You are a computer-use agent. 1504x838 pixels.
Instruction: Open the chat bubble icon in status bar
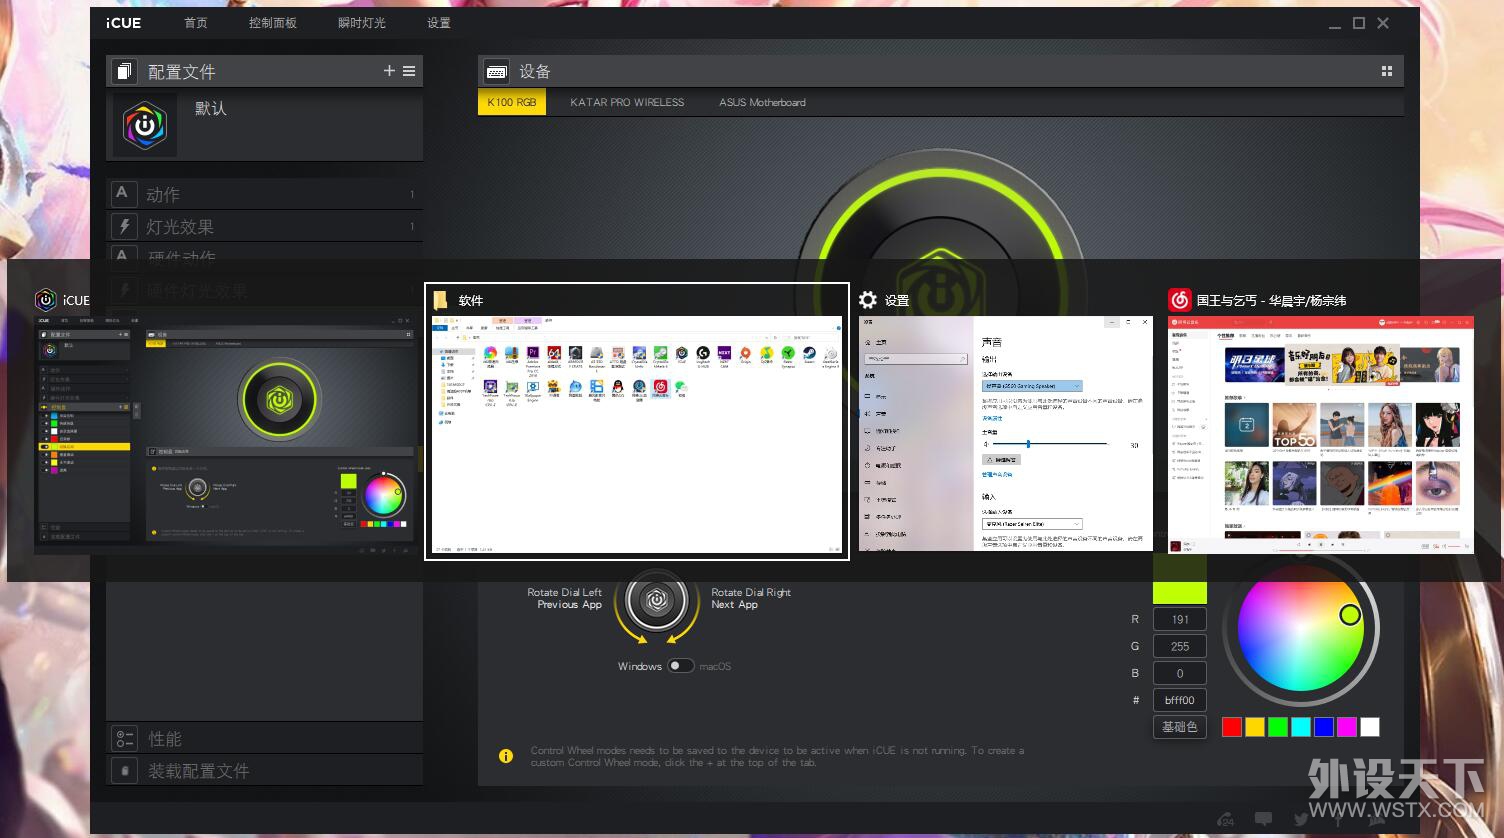pos(1263,819)
